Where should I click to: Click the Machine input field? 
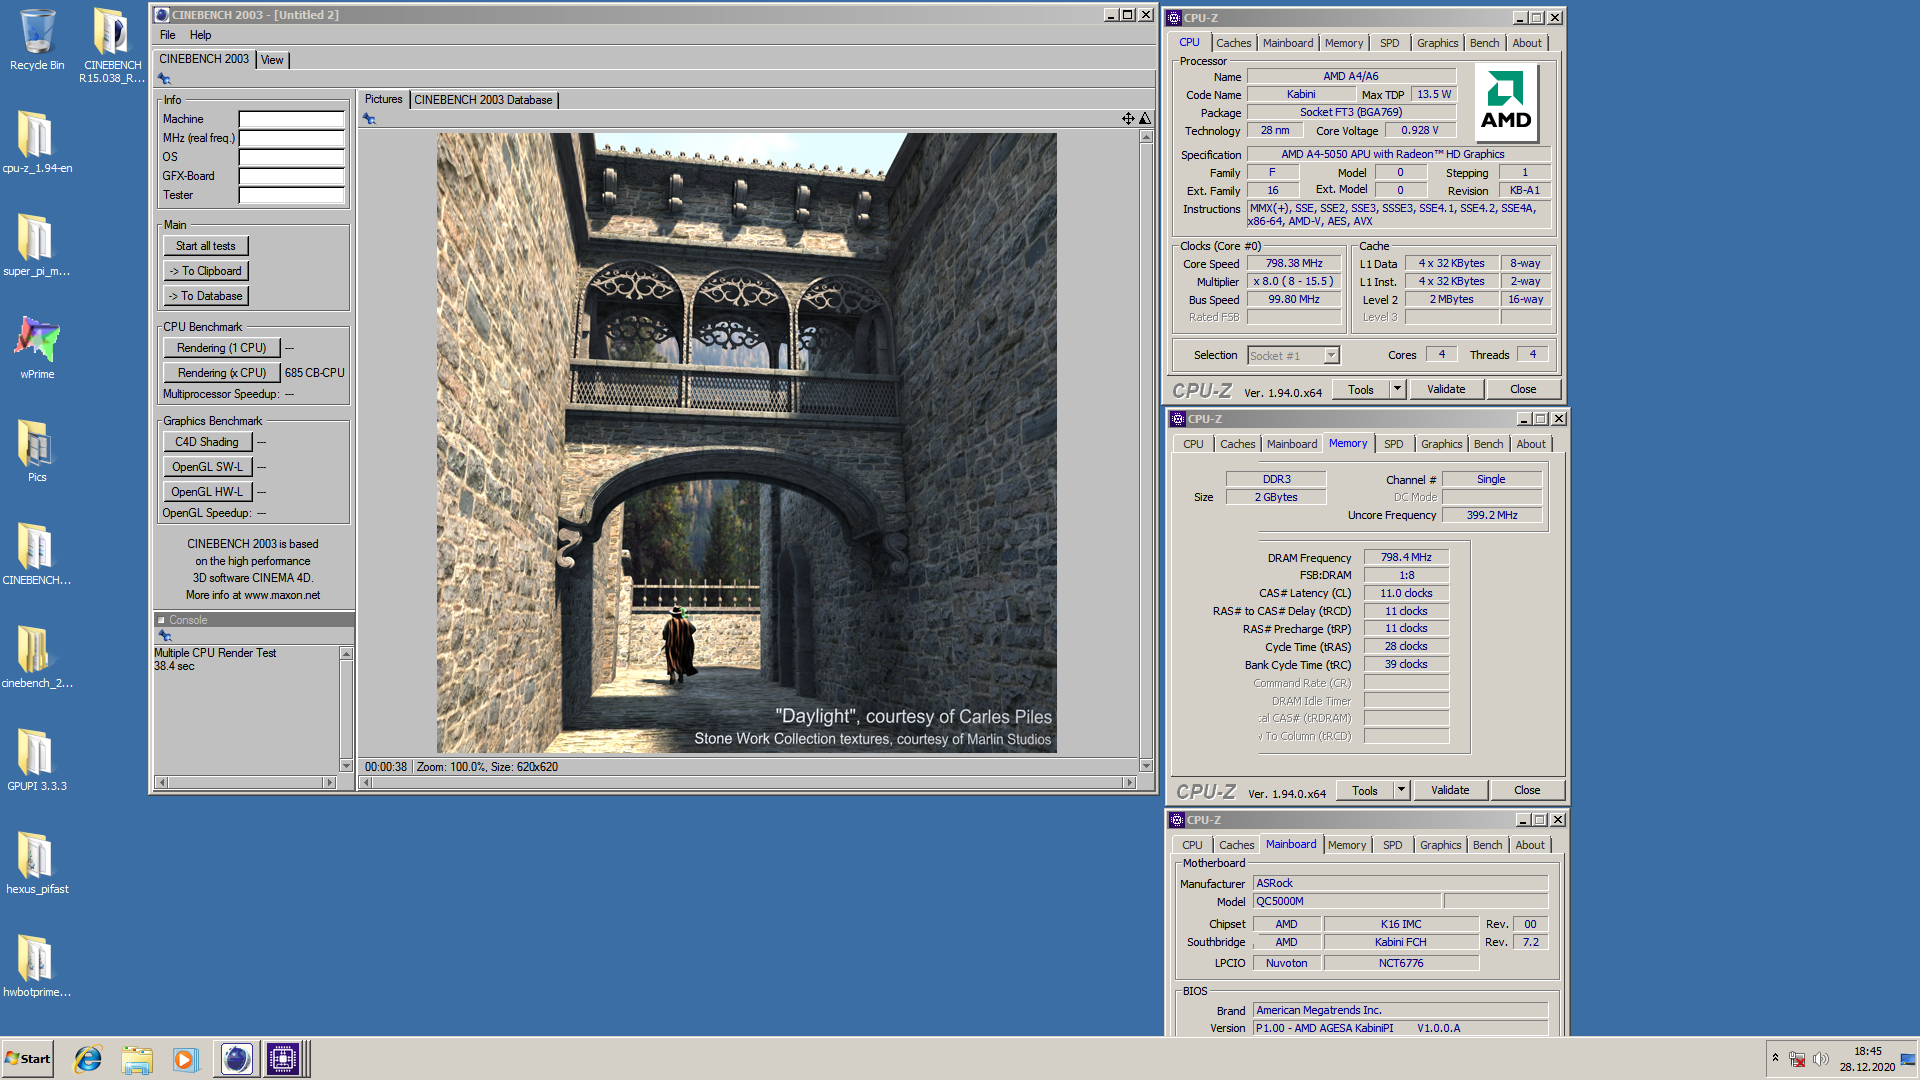291,119
